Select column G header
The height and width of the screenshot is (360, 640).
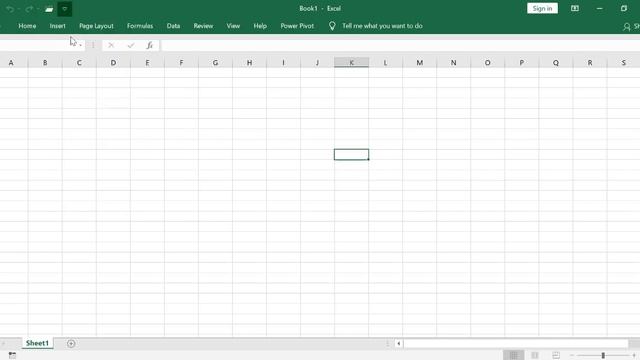point(215,62)
